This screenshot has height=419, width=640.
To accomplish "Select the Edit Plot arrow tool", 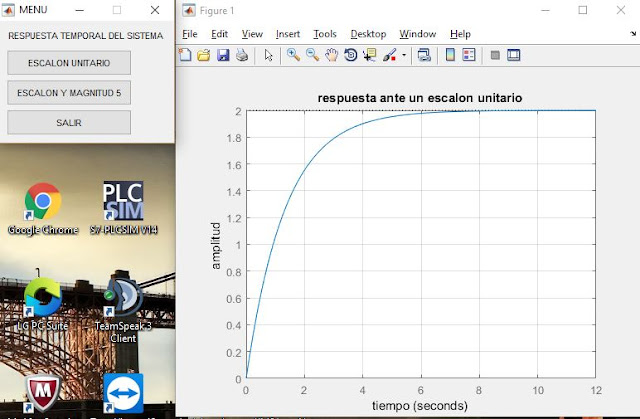I will (x=268, y=55).
